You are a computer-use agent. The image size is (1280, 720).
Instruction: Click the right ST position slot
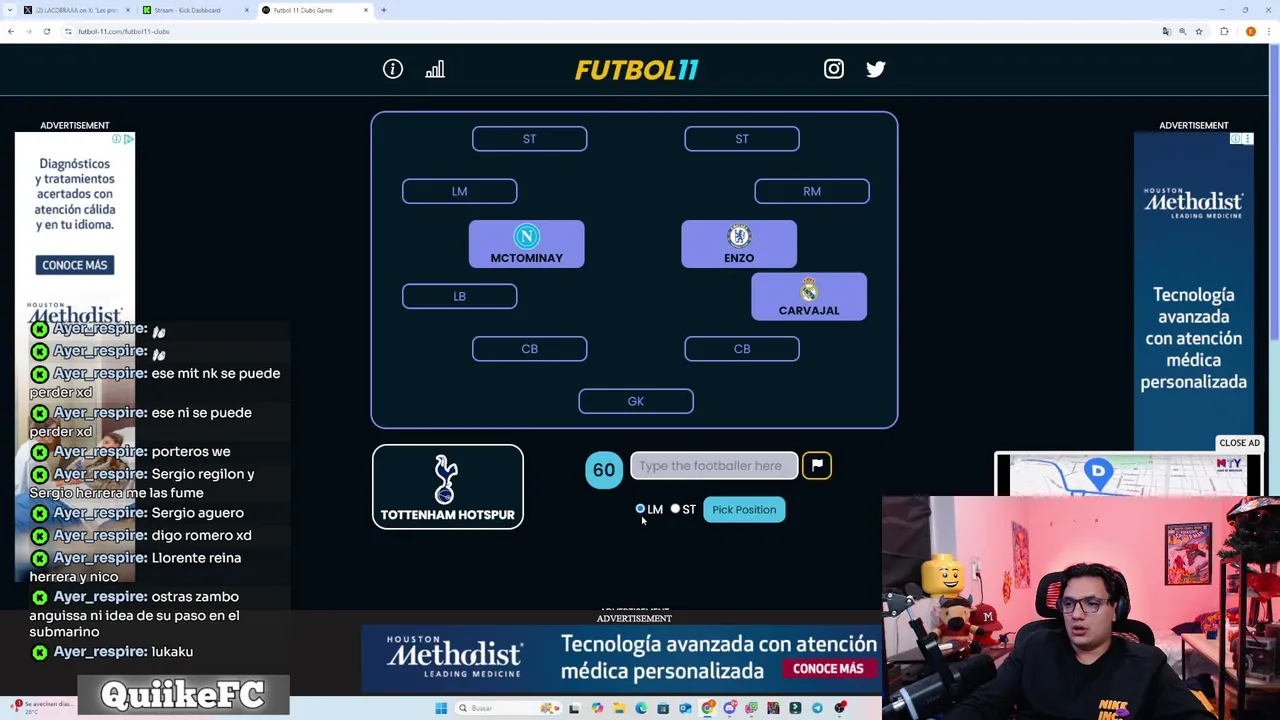click(x=742, y=139)
